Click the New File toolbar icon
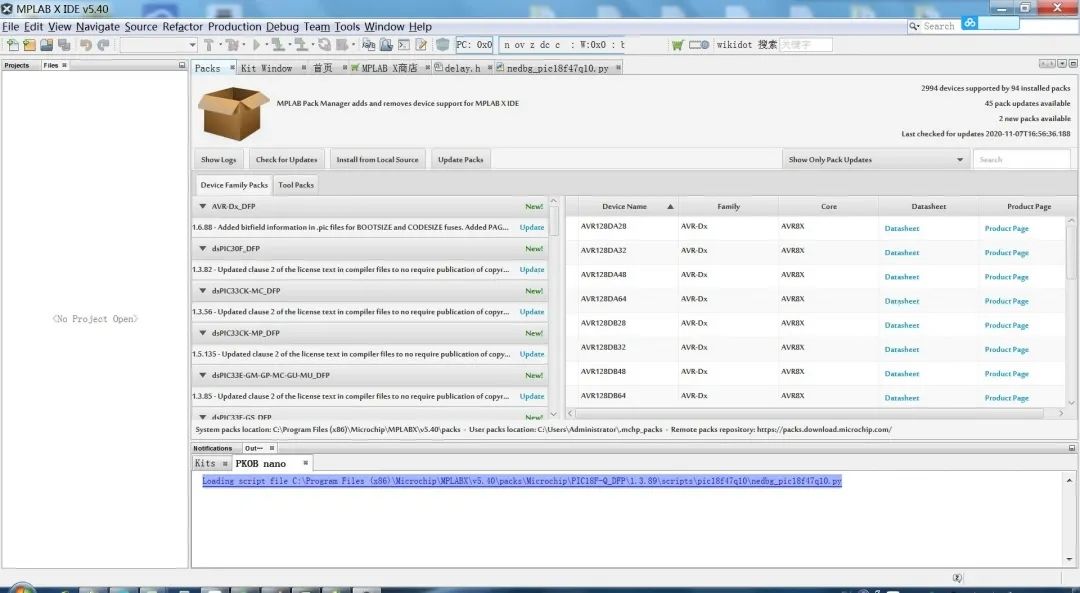1080x593 pixels. (13, 45)
